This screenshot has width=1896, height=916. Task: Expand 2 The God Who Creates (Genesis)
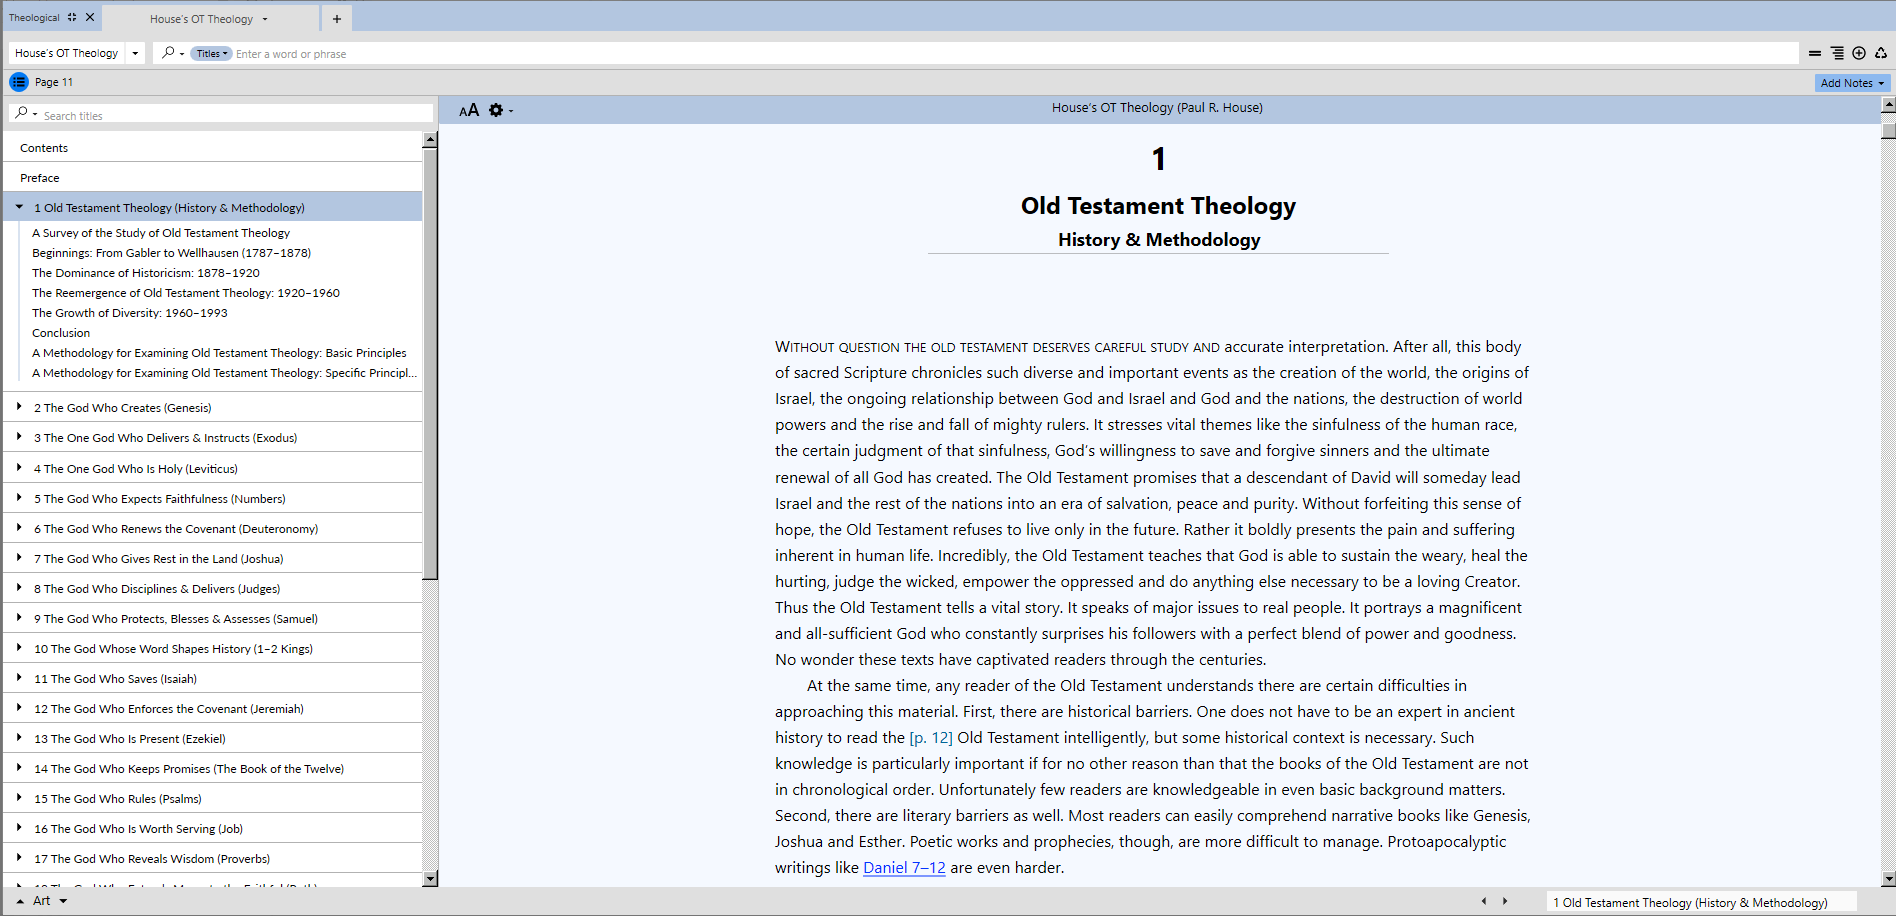[x=19, y=407]
